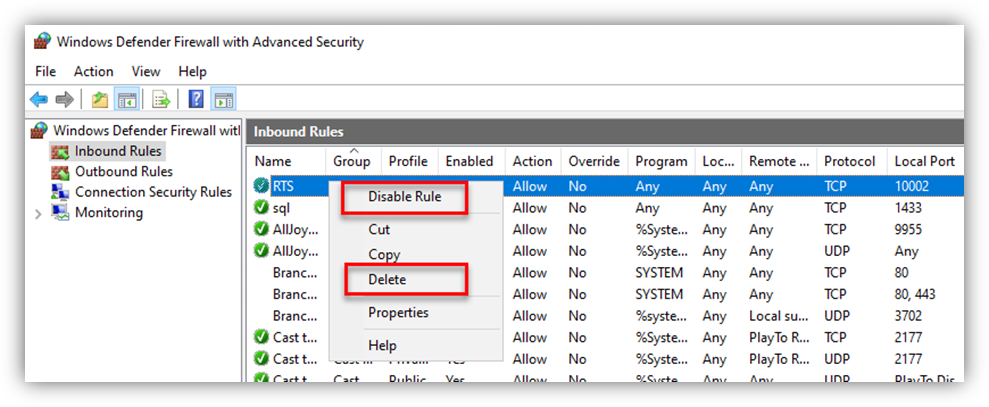Sort by the Program column header
Image resolution: width=989 pixels, height=407 pixels.
coord(662,162)
